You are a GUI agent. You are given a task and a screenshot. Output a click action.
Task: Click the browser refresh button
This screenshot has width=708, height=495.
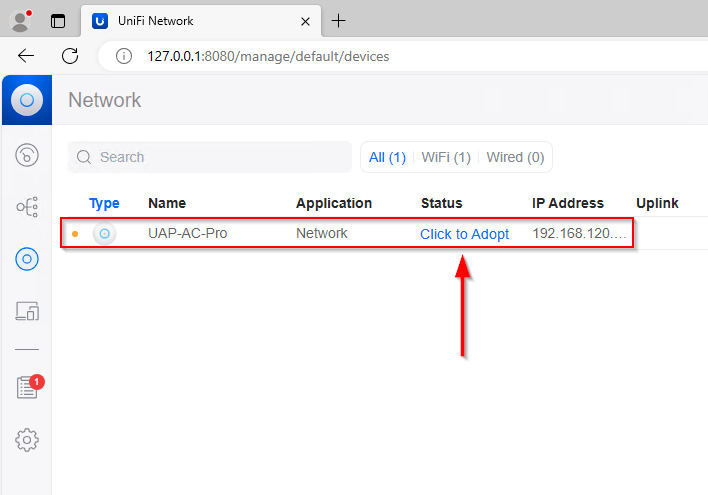pos(70,56)
